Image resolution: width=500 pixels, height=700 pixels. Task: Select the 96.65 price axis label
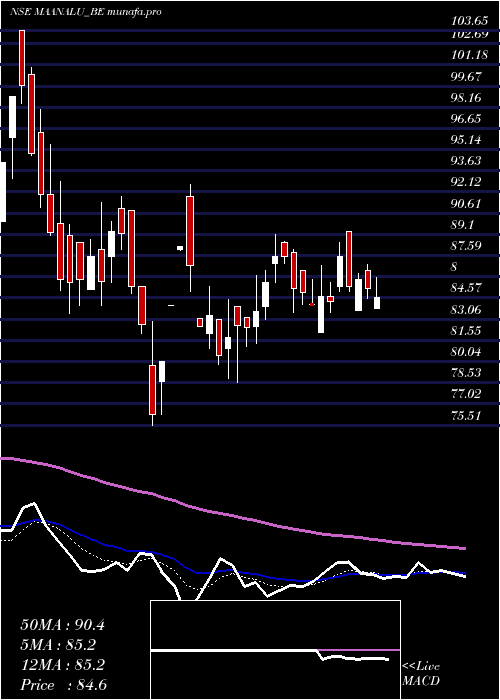point(466,119)
